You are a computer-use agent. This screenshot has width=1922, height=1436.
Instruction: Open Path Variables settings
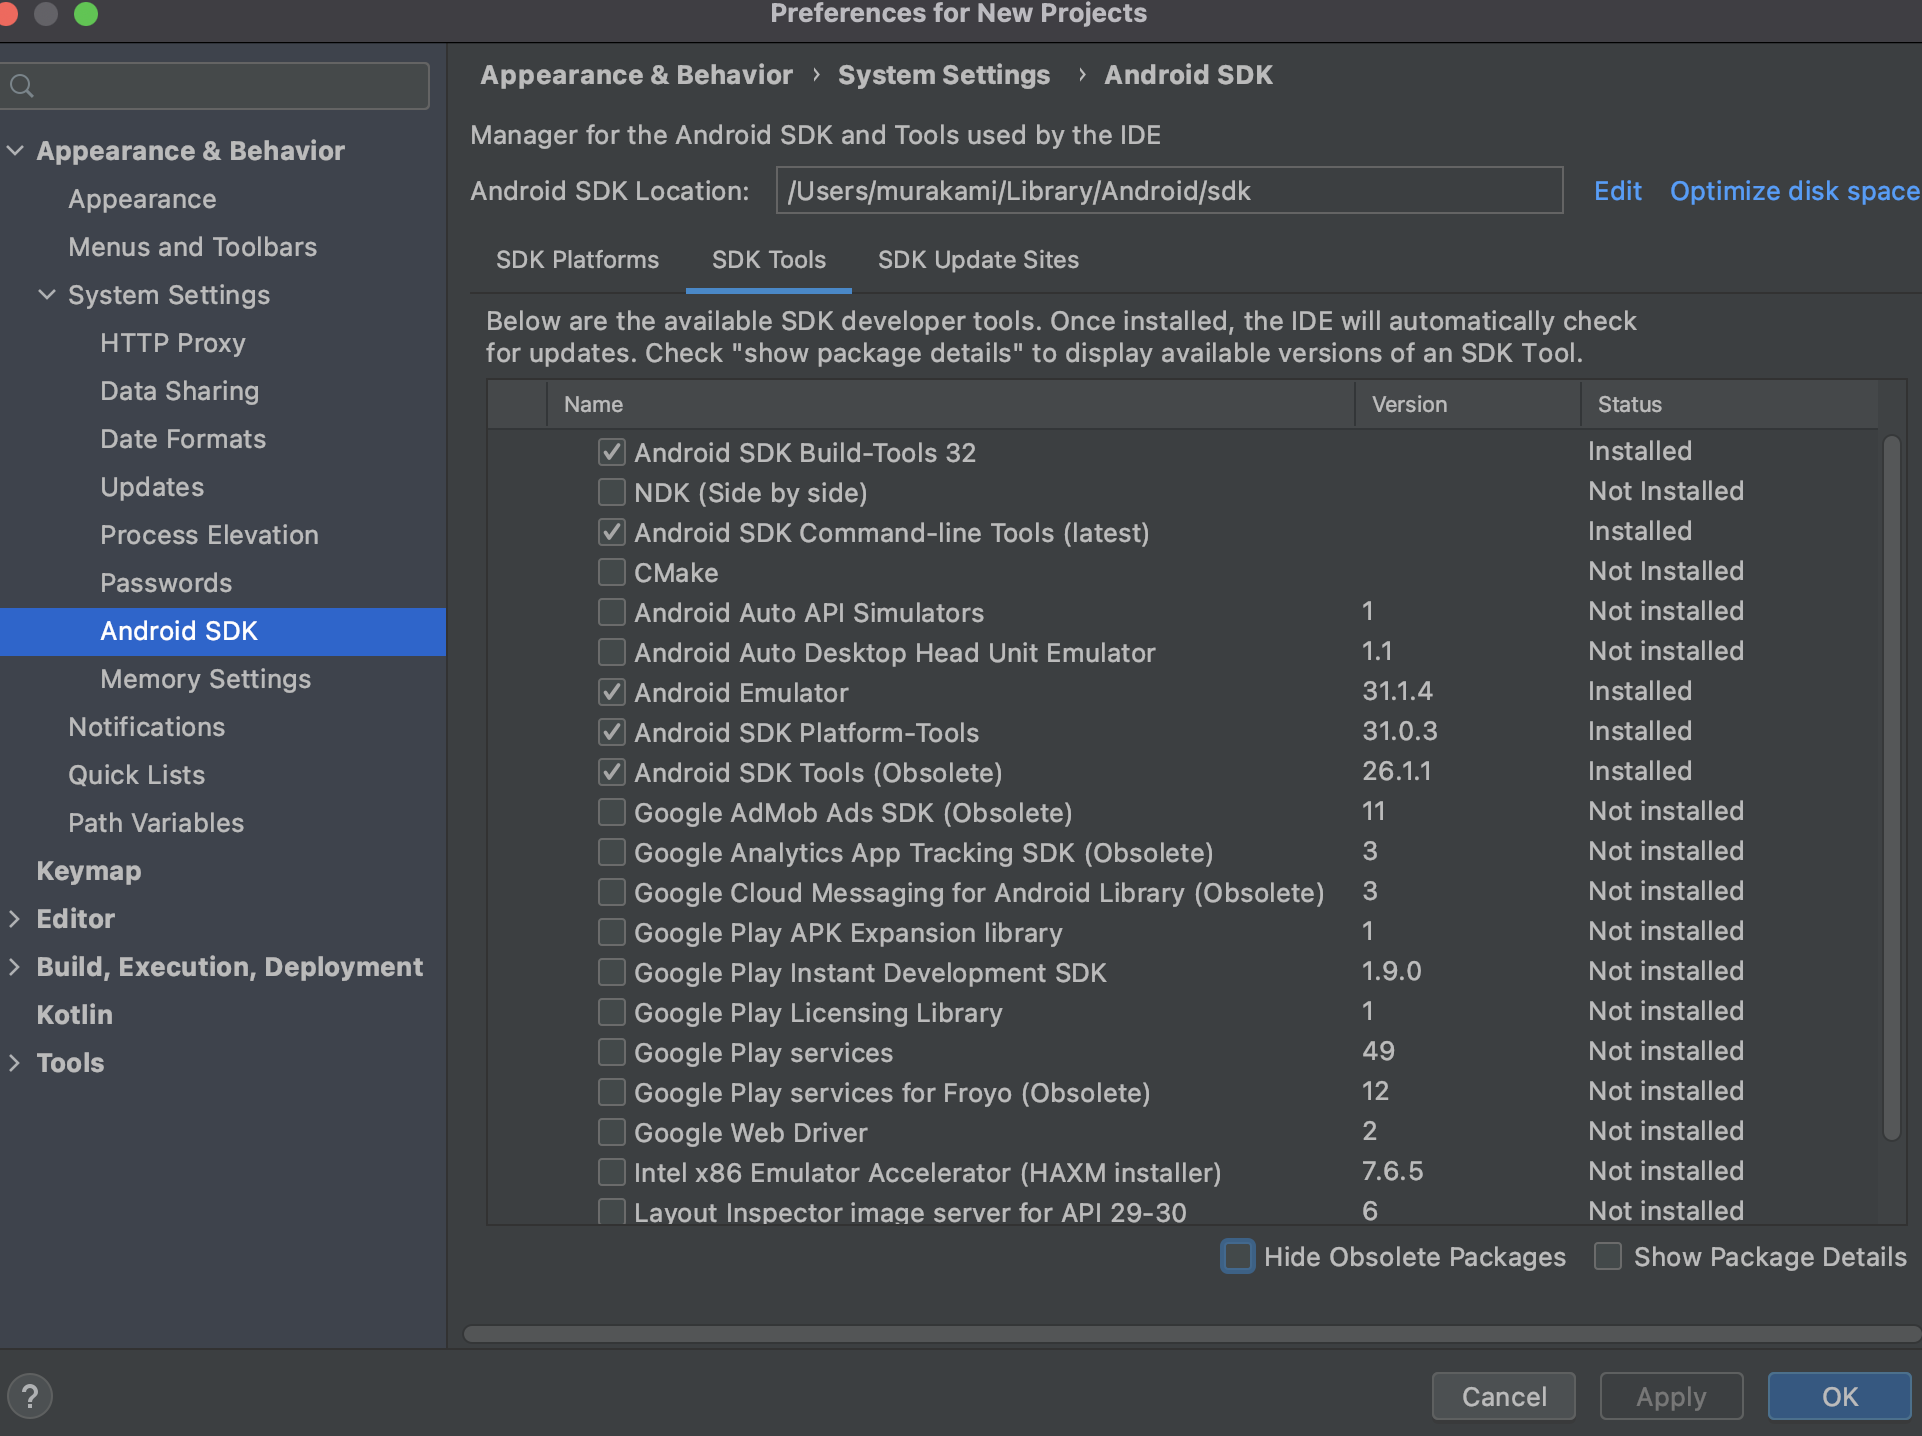[156, 823]
